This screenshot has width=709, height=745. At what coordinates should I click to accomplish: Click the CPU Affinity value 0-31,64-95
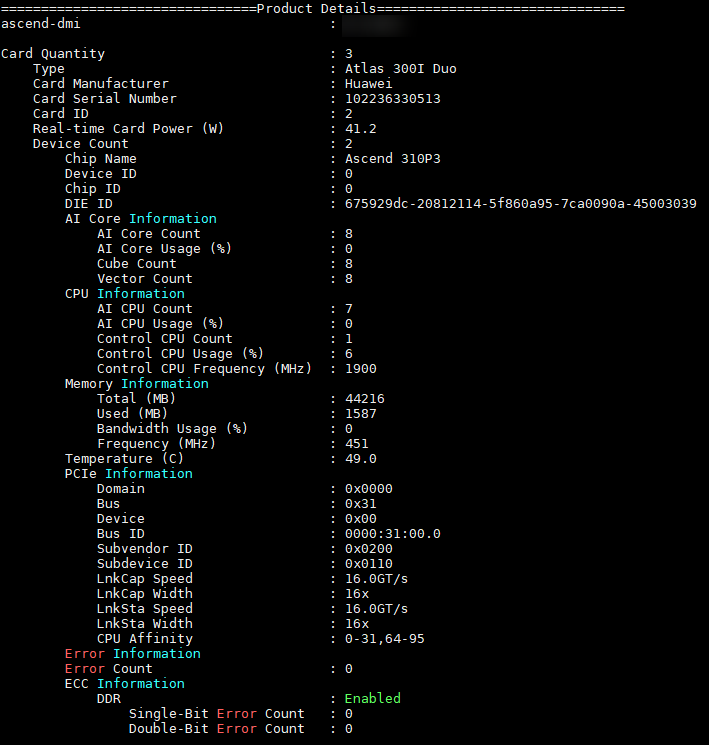(384, 639)
